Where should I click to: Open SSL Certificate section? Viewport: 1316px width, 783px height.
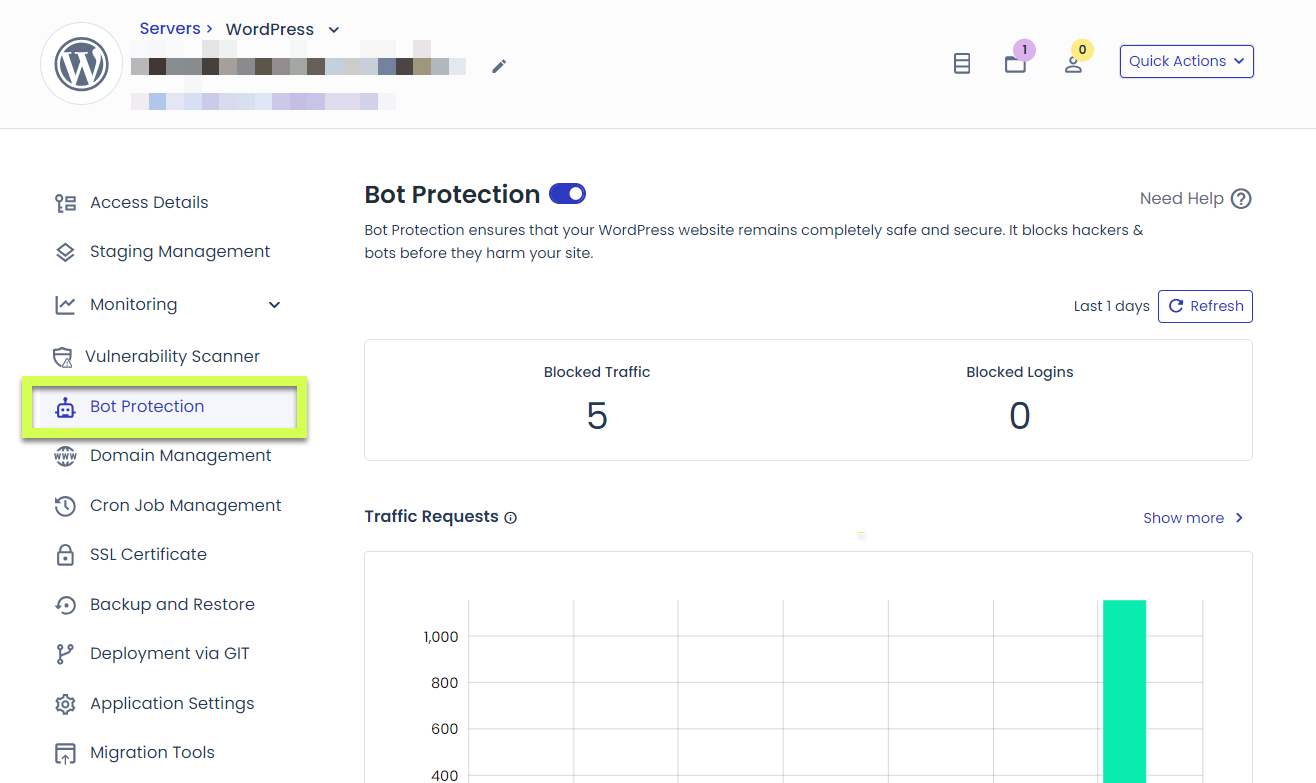point(148,555)
